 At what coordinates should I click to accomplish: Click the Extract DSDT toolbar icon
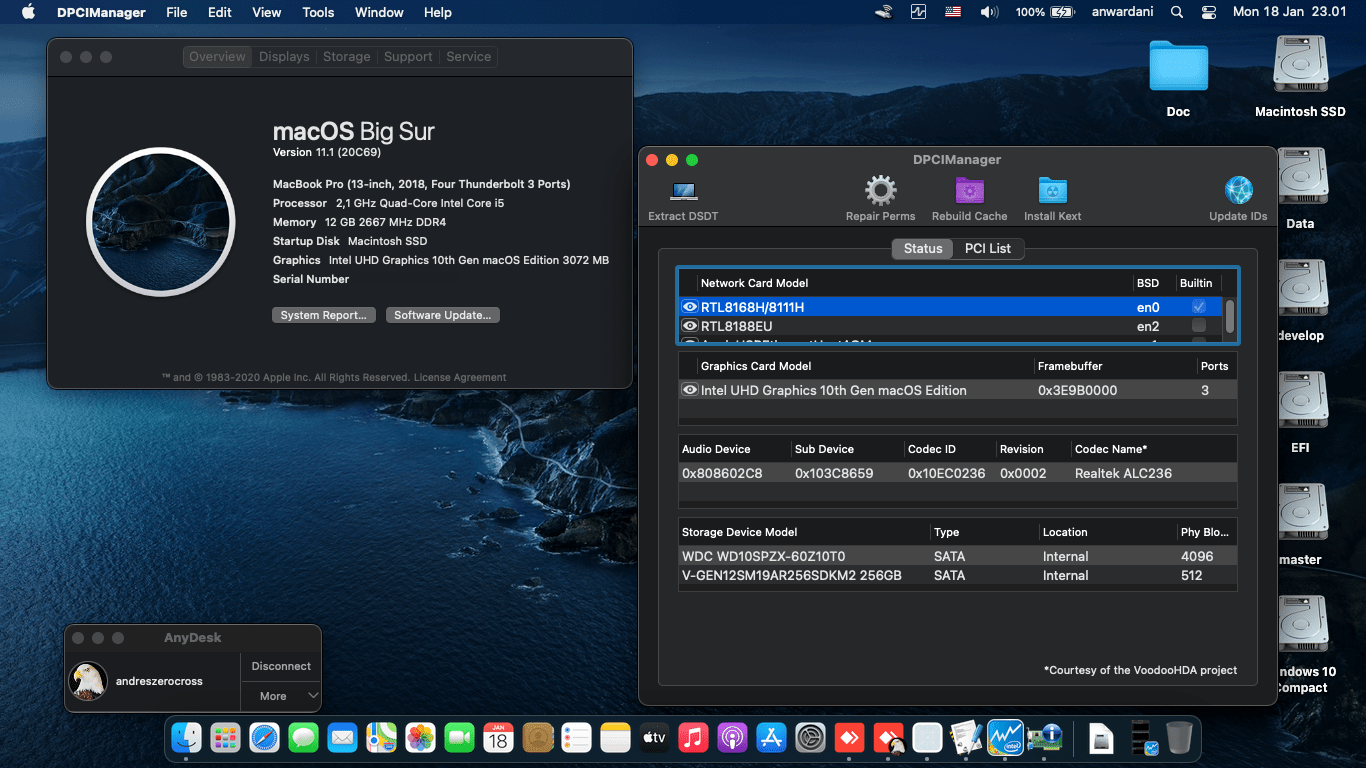coord(684,191)
